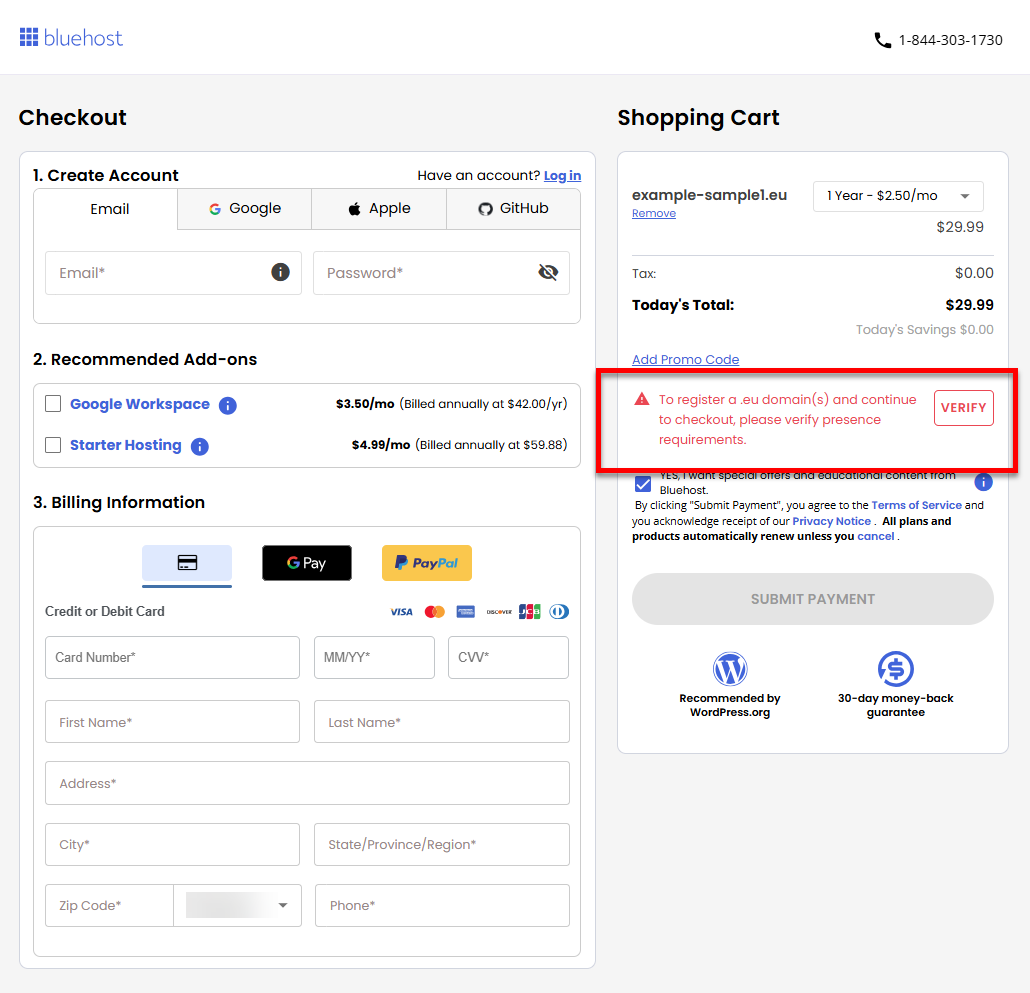Click info icon beside special offers checkbox
The height and width of the screenshot is (993, 1030).
point(983,482)
